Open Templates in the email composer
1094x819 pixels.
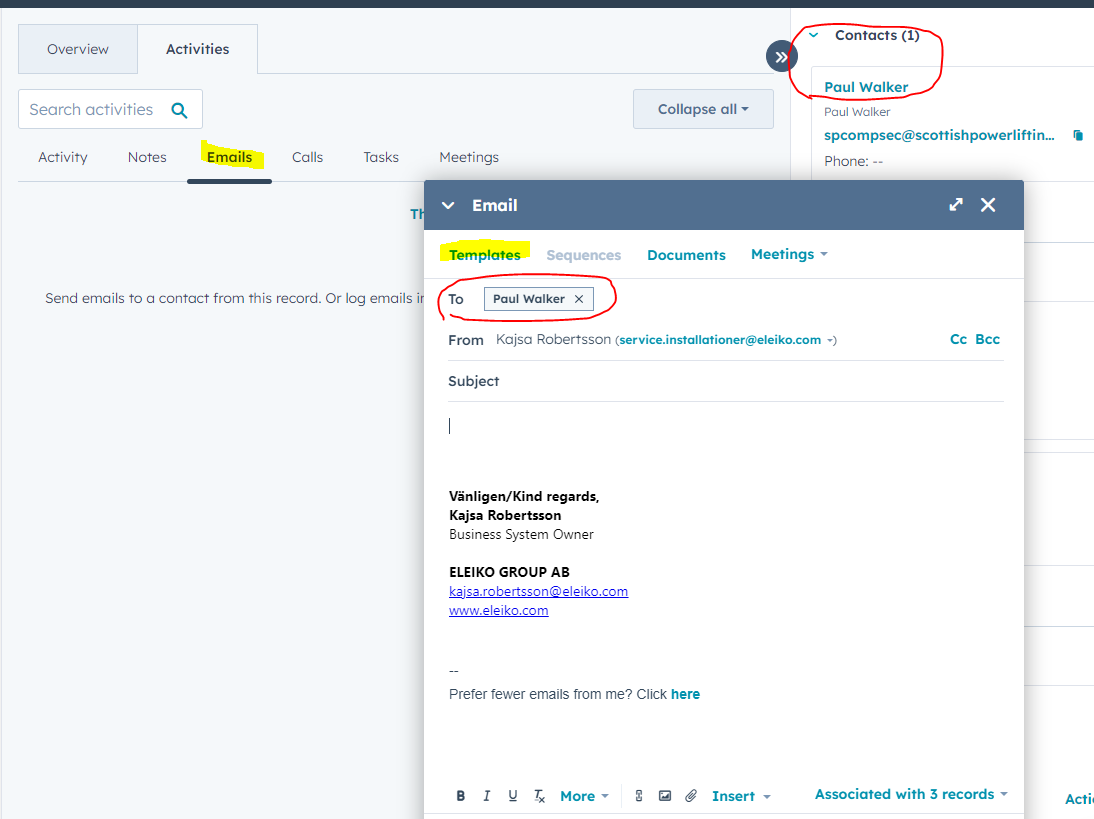tap(485, 255)
